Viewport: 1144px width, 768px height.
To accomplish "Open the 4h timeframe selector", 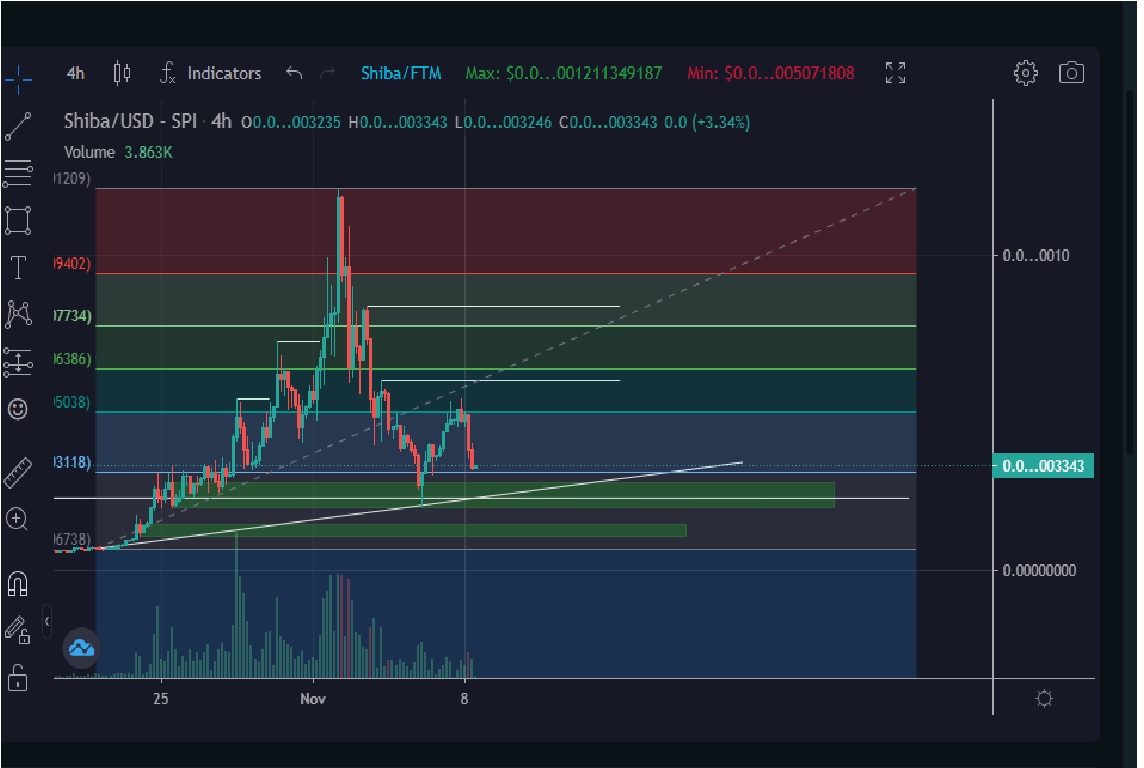I will (x=75, y=73).
